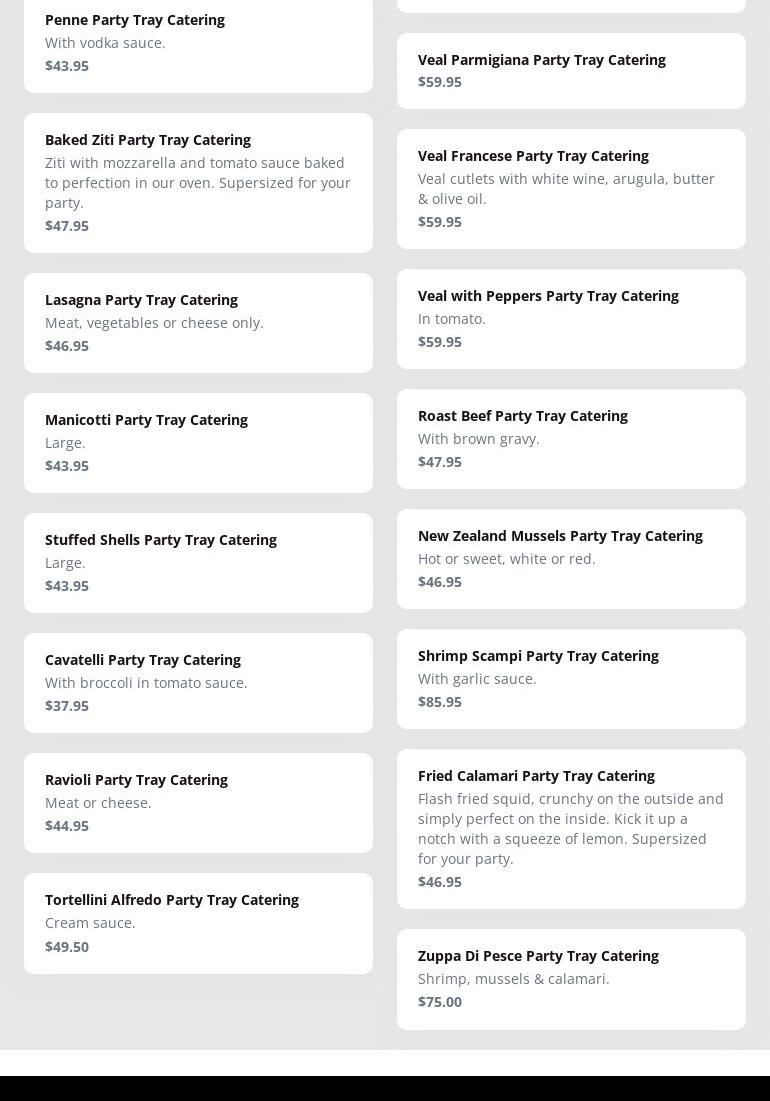Select Tortellini Alfredo Party Tray Catering

click(x=198, y=923)
